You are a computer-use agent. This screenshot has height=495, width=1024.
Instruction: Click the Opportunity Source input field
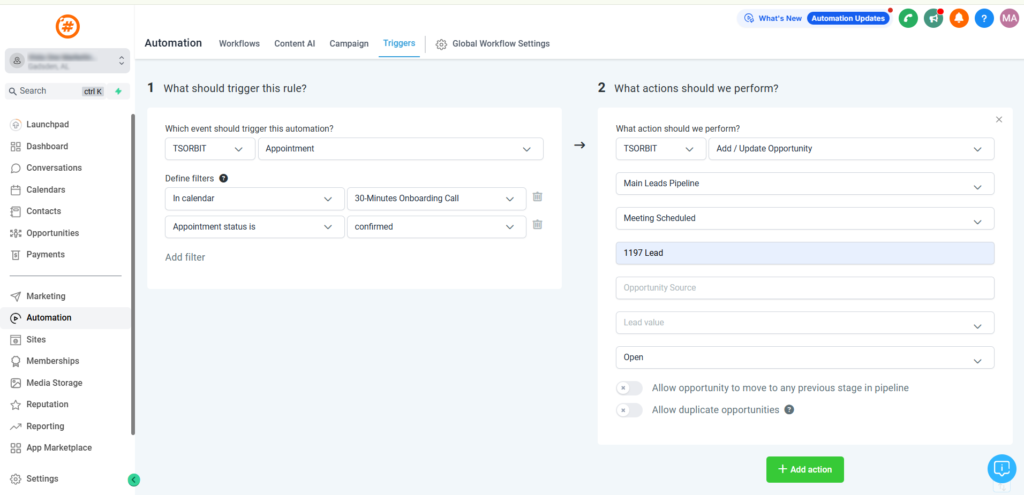805,288
